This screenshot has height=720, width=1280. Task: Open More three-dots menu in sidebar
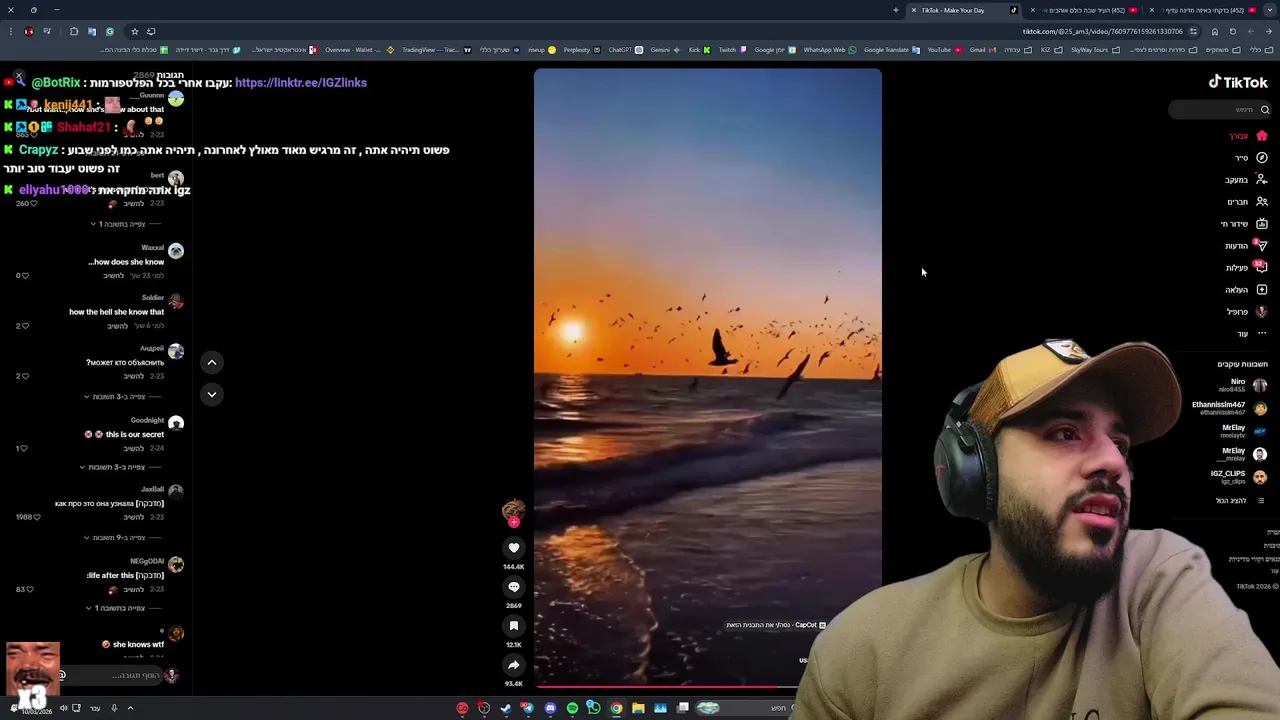(x=1262, y=334)
